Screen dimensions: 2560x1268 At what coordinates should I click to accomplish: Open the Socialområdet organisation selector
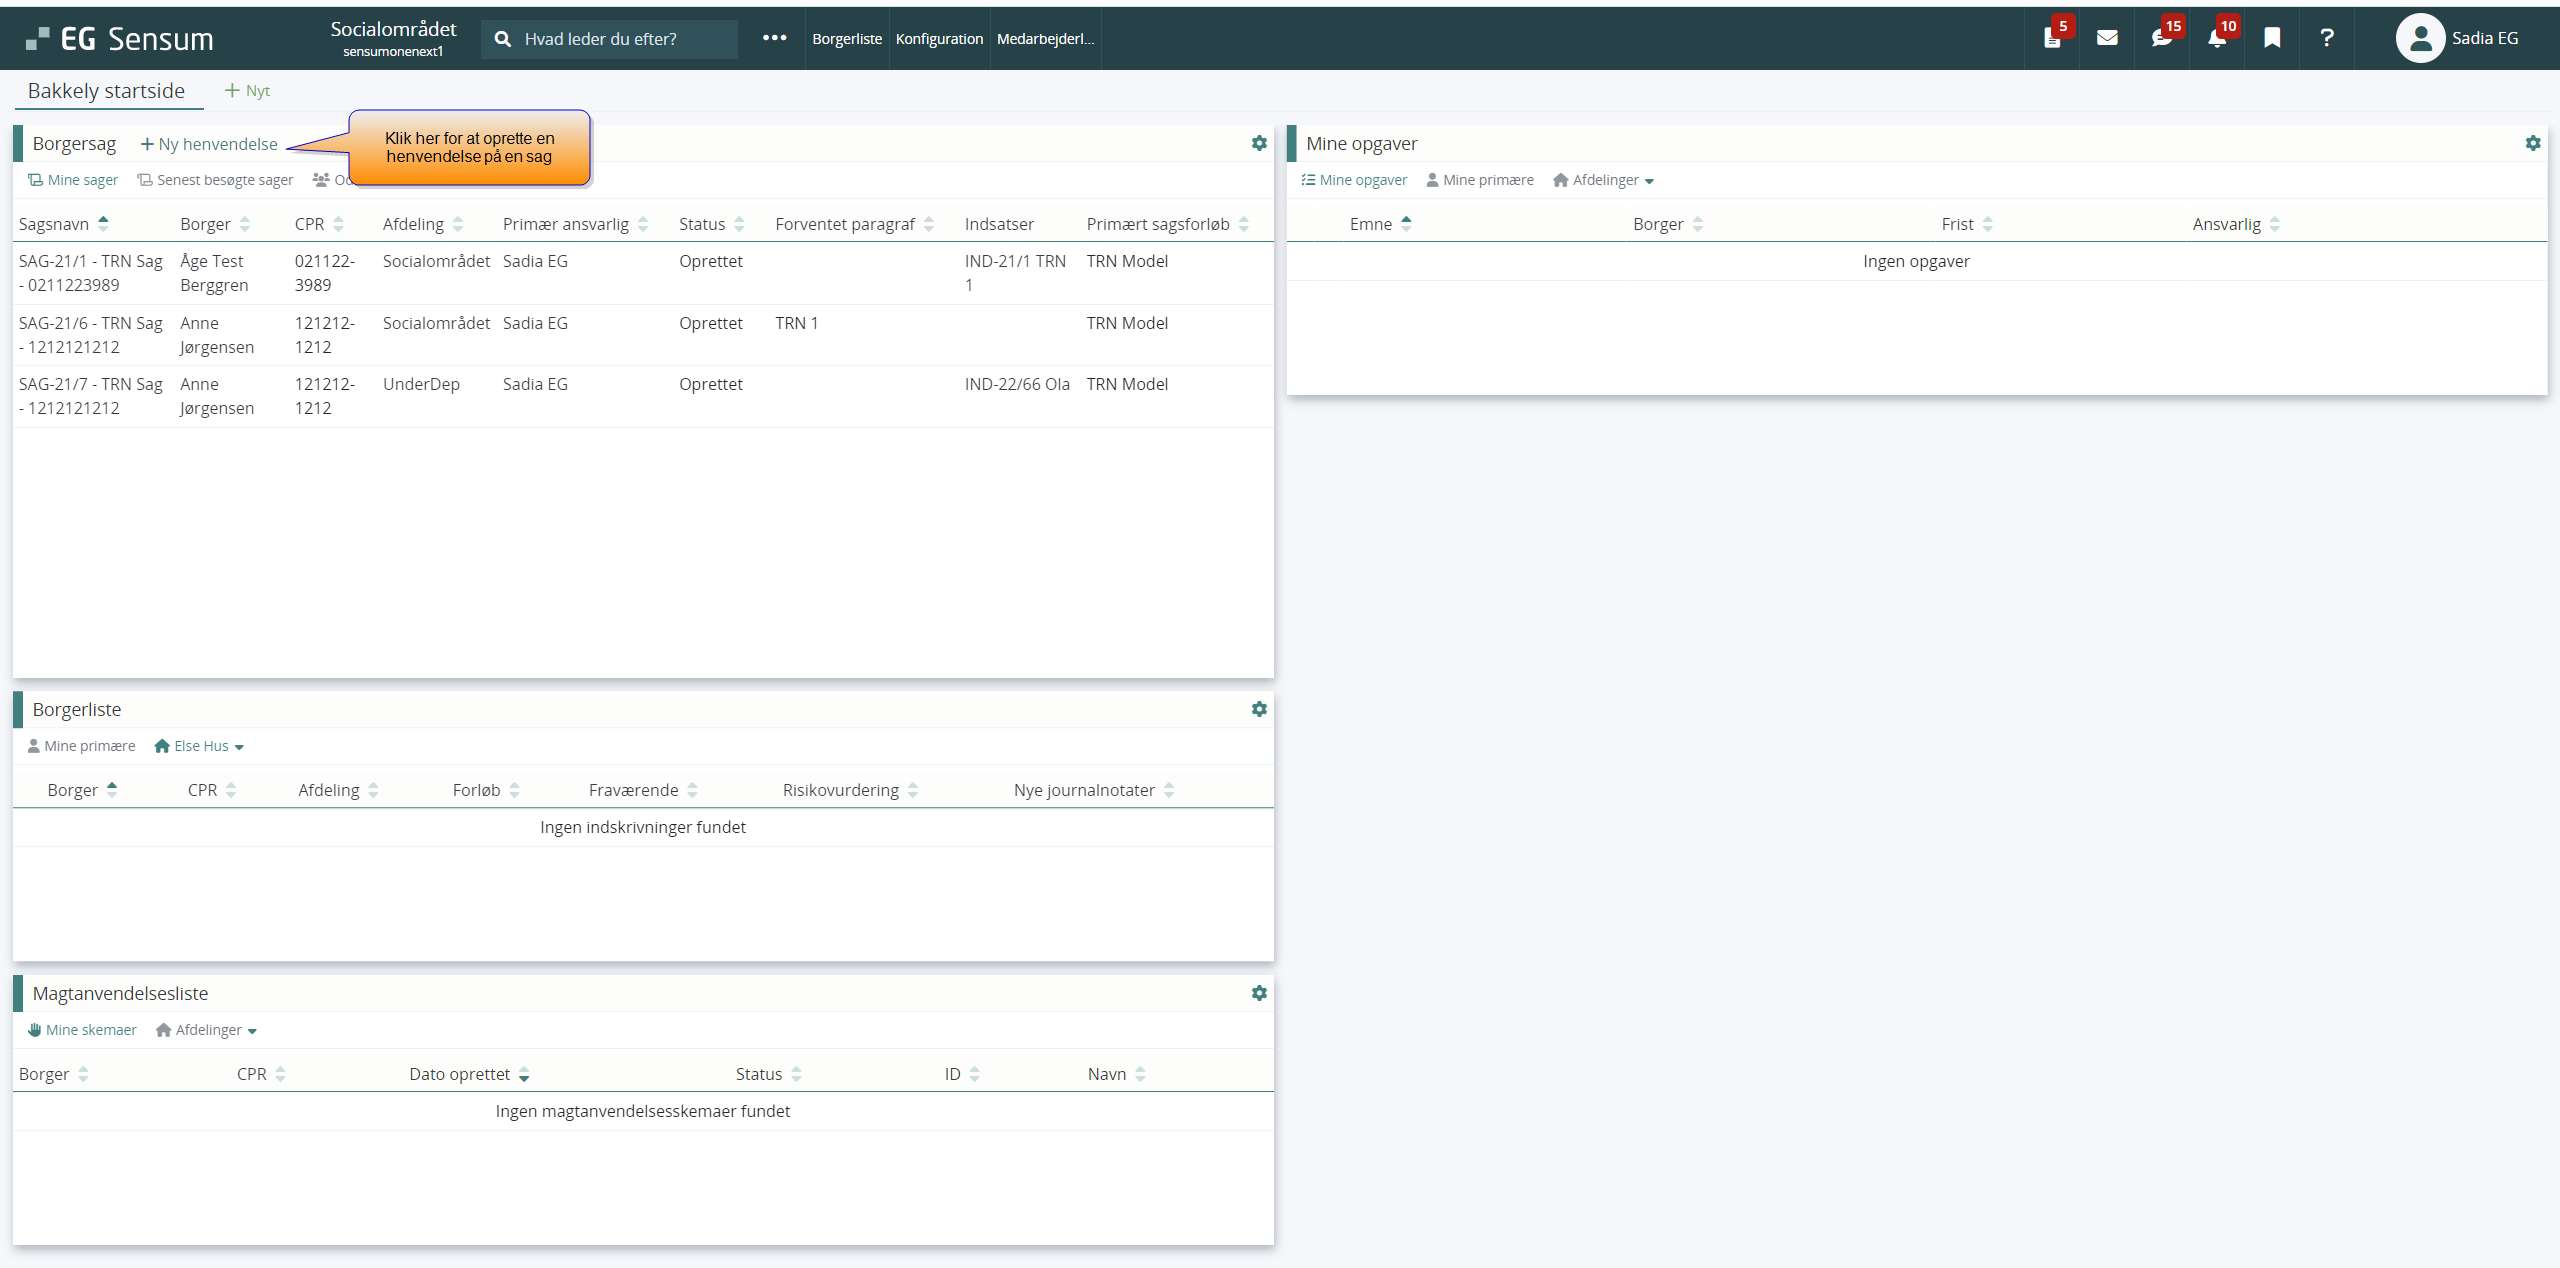pos(393,38)
